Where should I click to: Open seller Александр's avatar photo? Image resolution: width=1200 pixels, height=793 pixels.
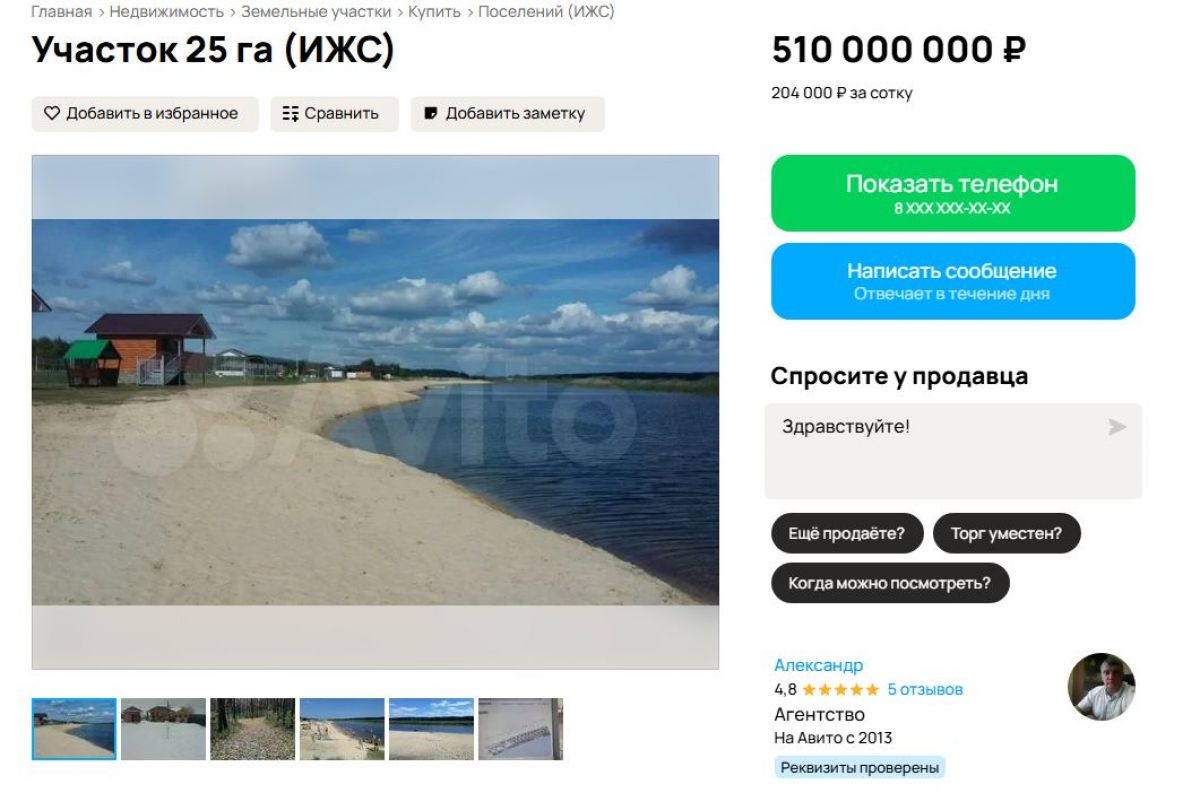point(1102,687)
